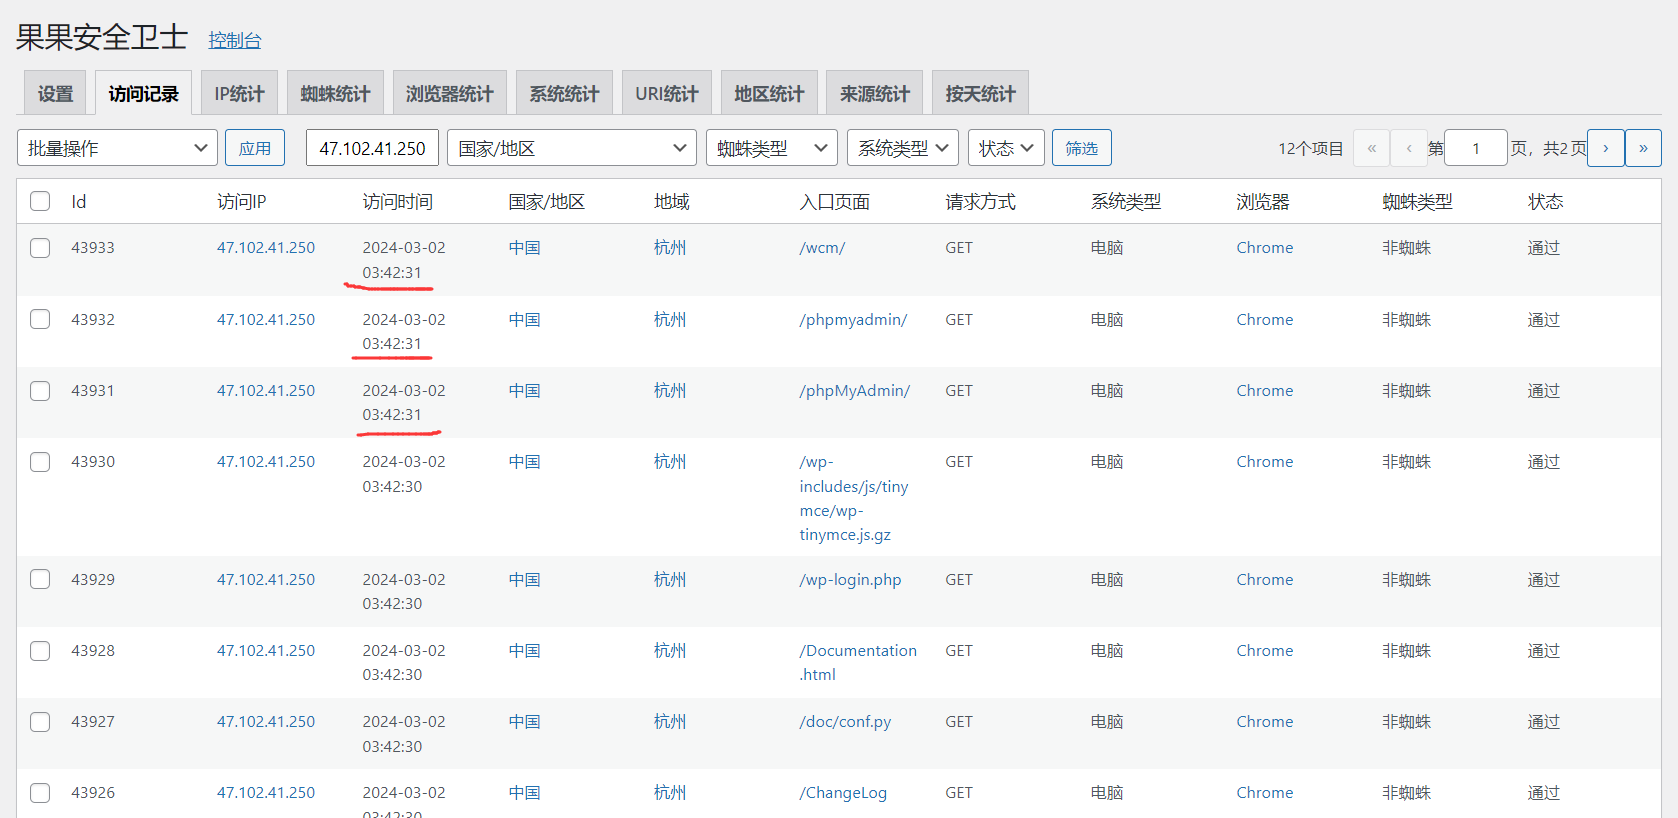The width and height of the screenshot is (1678, 818).
Task: Tick the checkbox for record 43928
Action: pyautogui.click(x=40, y=651)
